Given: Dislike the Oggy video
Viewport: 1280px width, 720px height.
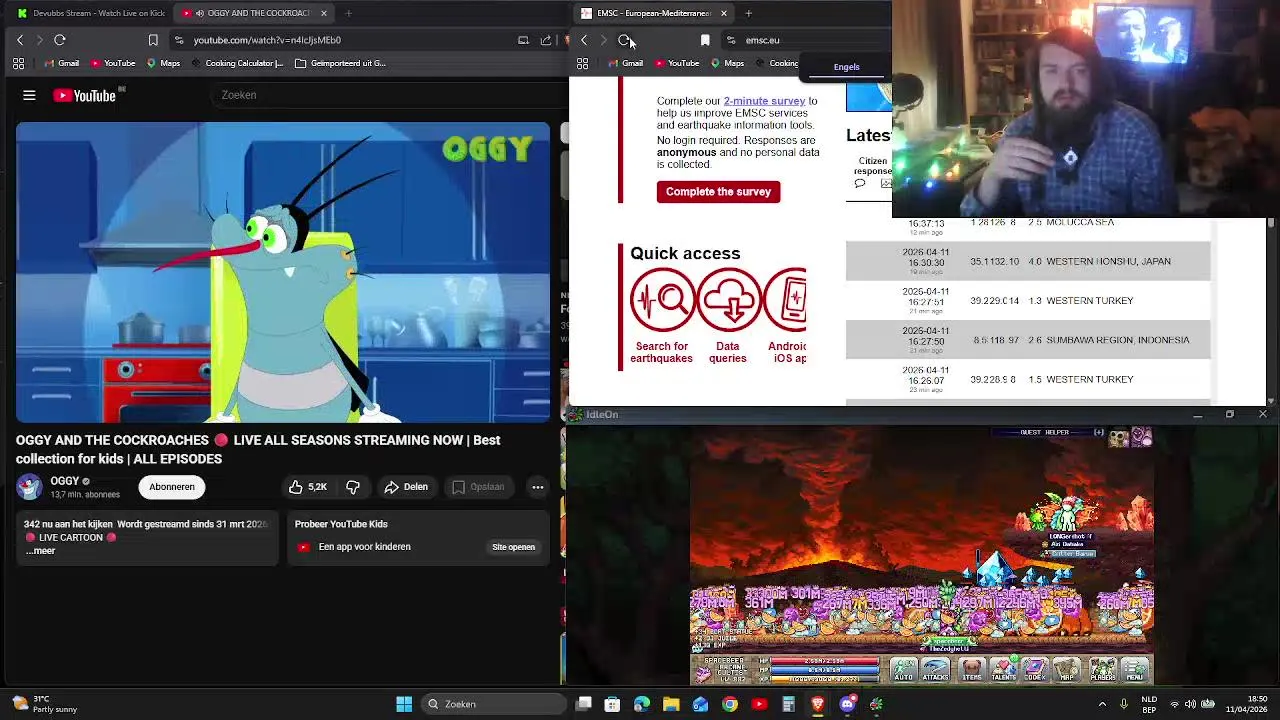Looking at the screenshot, I should click(x=353, y=487).
